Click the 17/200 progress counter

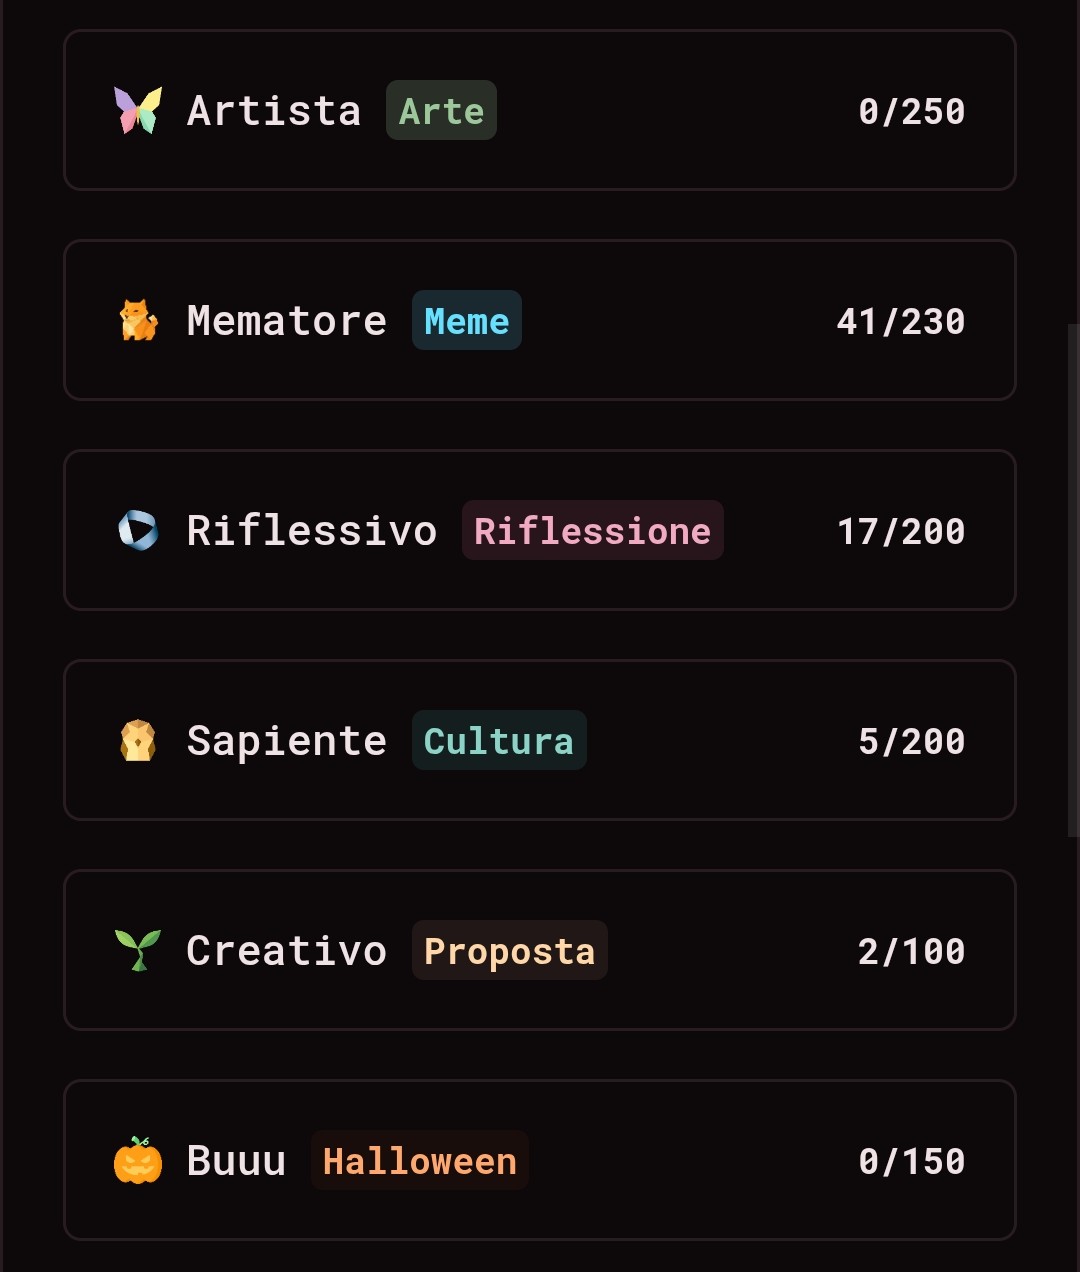(x=901, y=531)
